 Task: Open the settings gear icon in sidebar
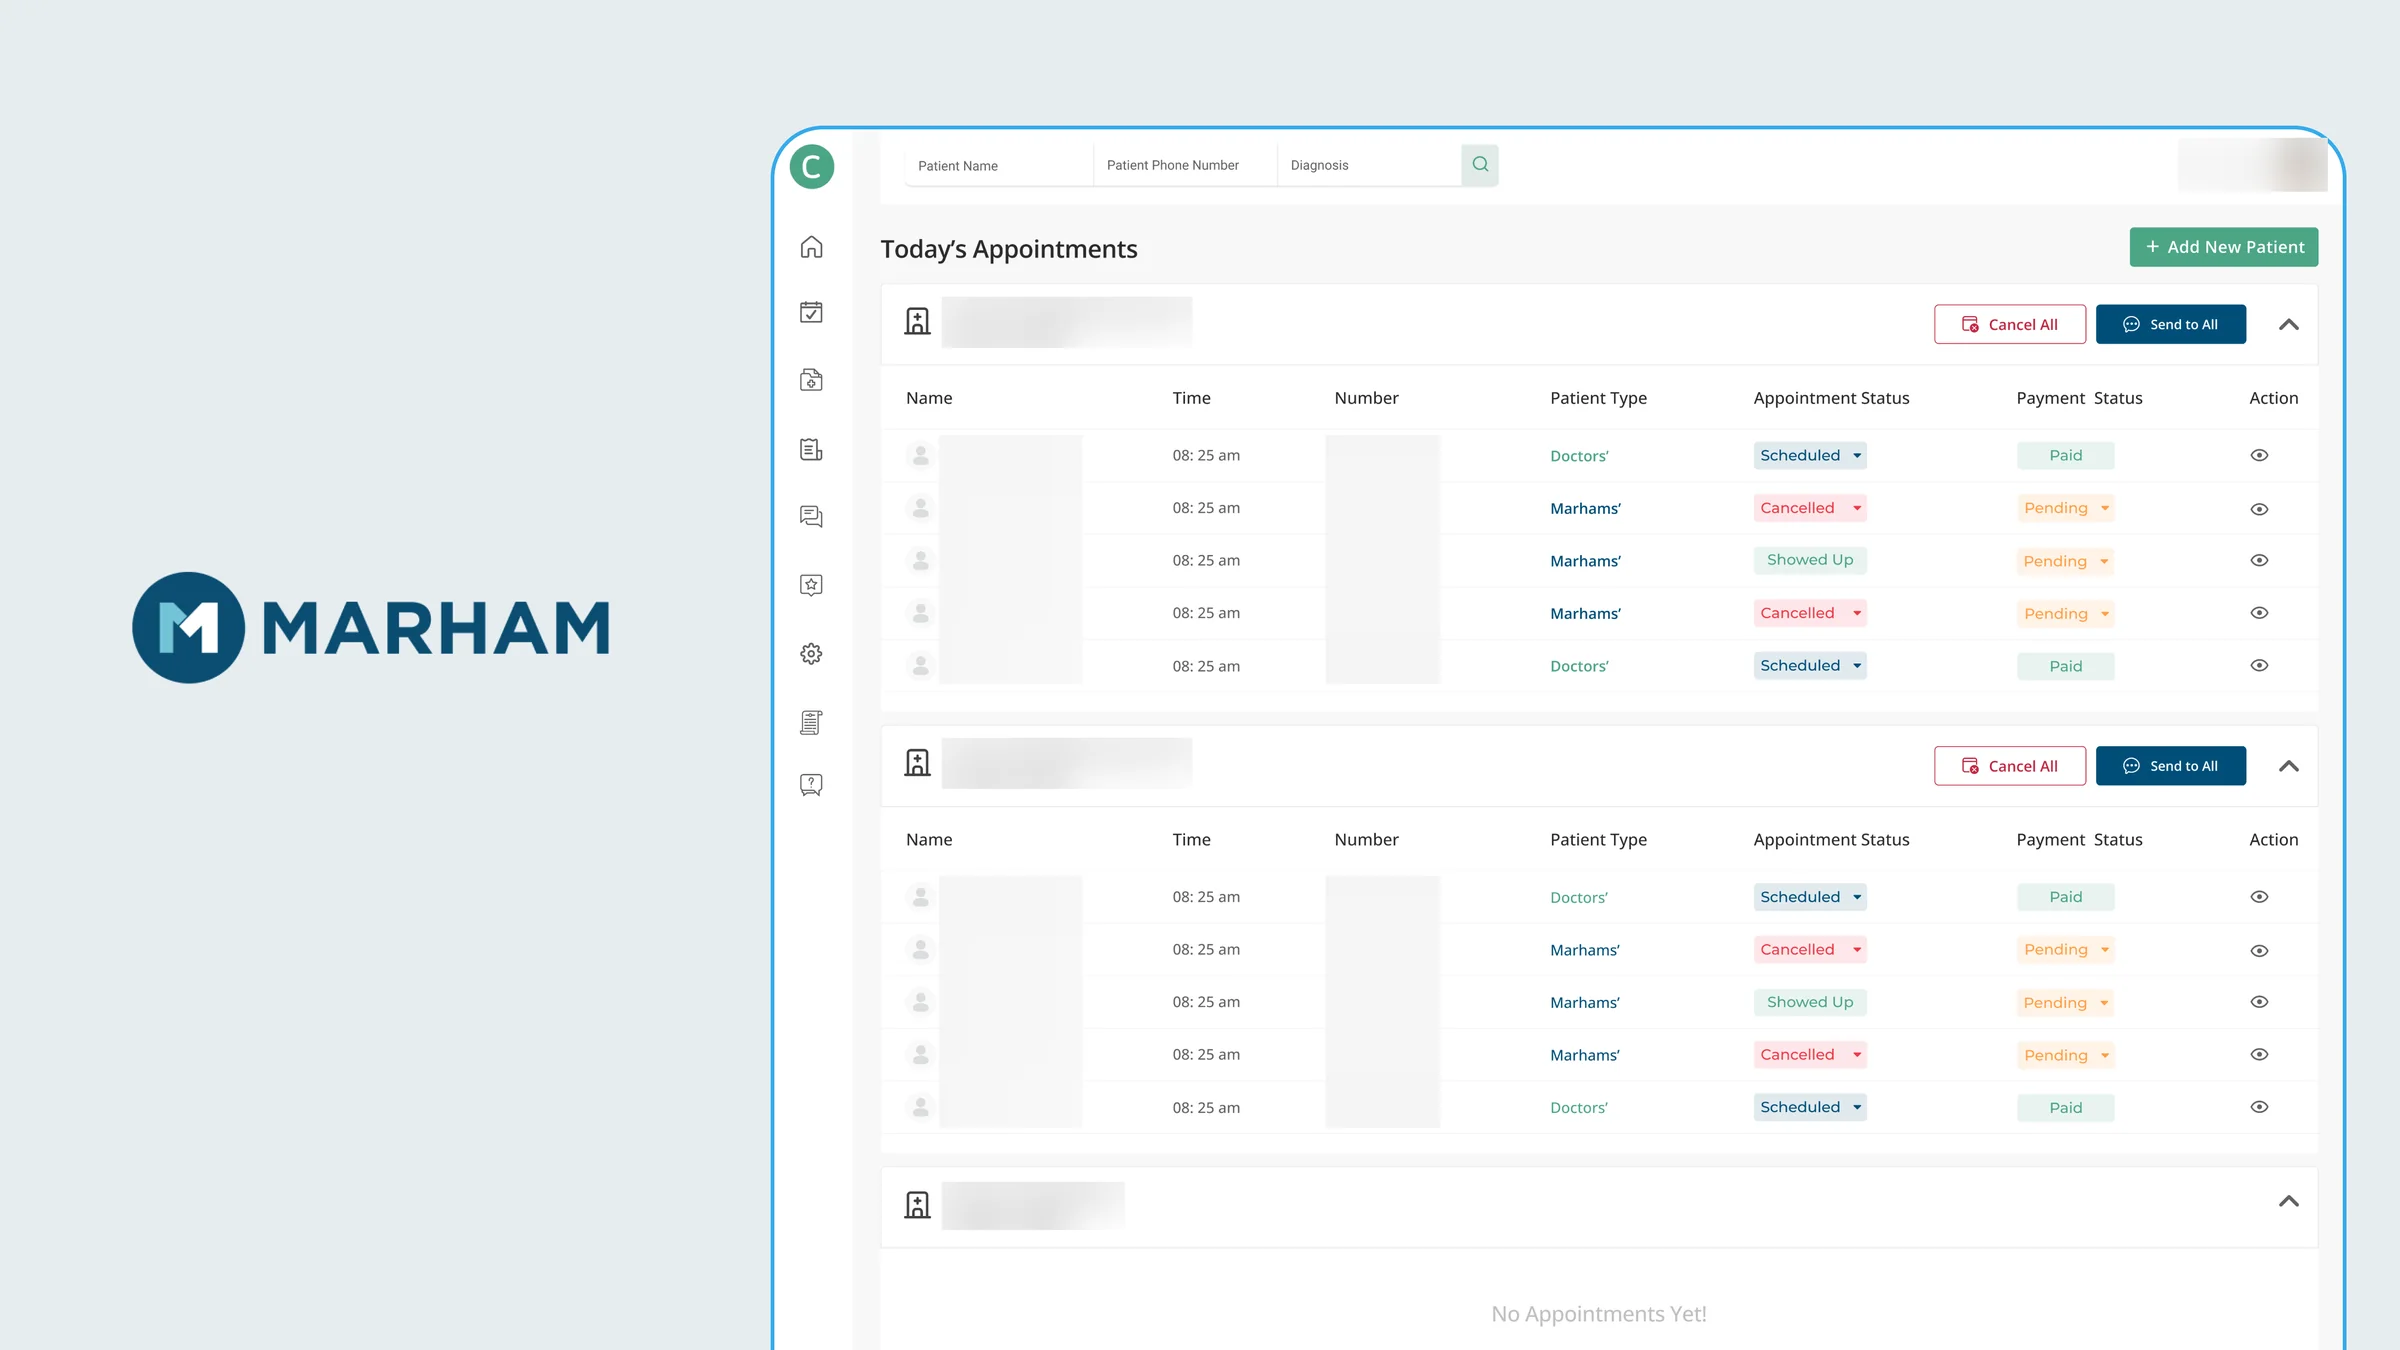pos(811,654)
